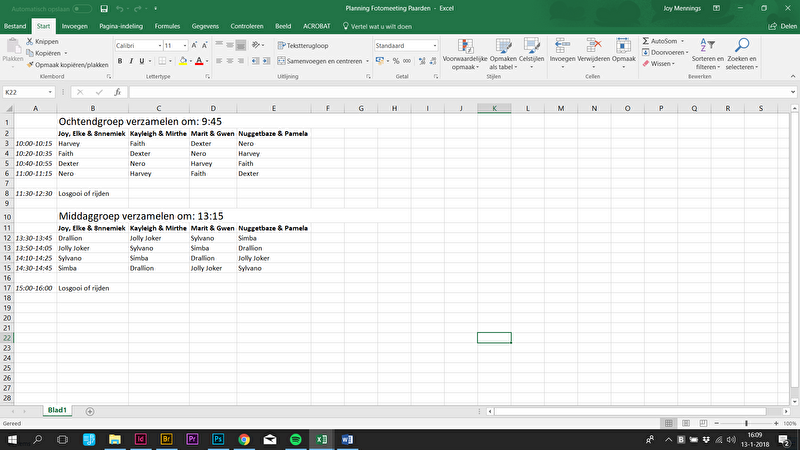Toggle Automatisch opslaan switch
Screen dimensions: 800x450
pyautogui.click(x=82, y=9)
